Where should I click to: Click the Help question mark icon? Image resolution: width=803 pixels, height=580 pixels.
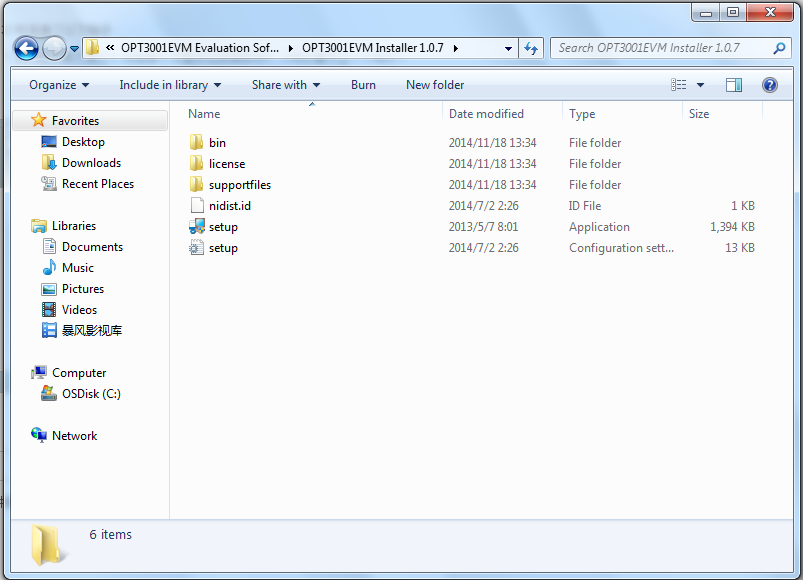point(769,85)
